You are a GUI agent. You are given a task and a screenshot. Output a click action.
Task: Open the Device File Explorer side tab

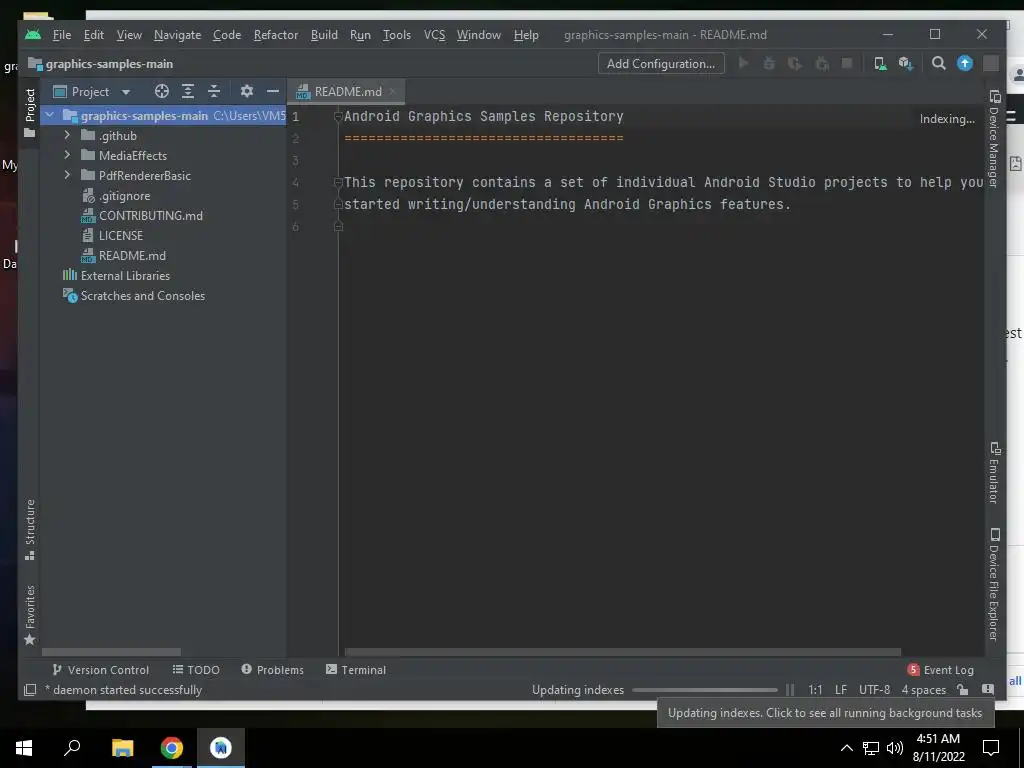pos(994,584)
